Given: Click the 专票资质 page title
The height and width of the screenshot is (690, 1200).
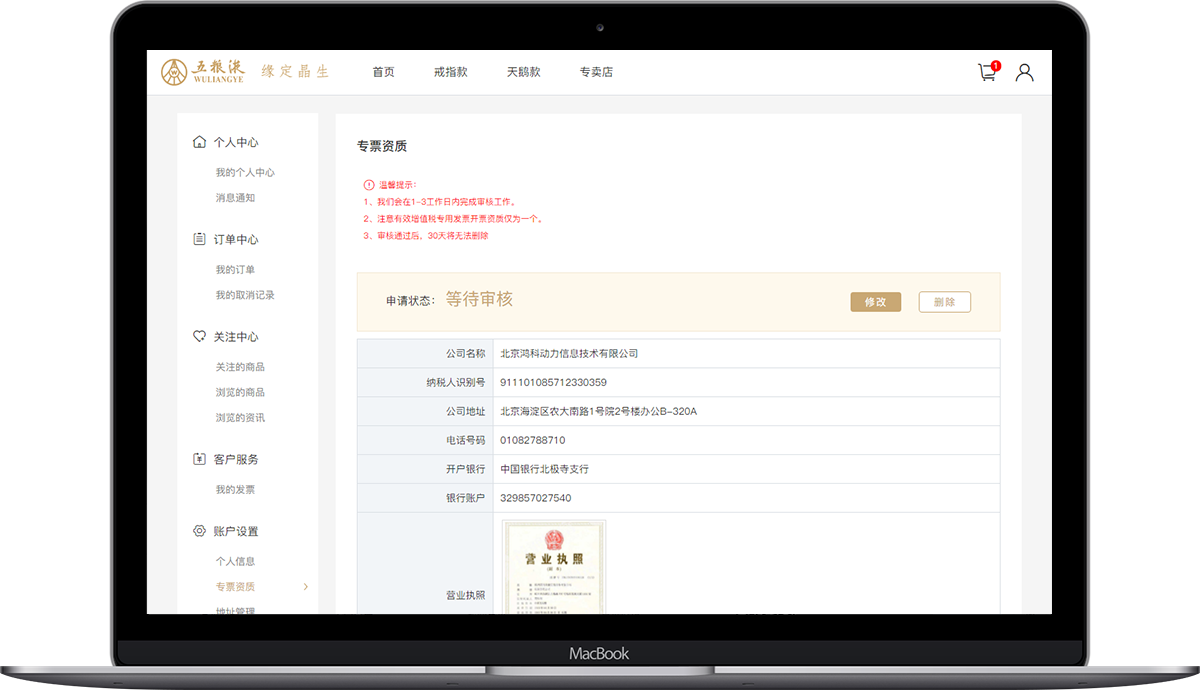Looking at the screenshot, I should (382, 146).
